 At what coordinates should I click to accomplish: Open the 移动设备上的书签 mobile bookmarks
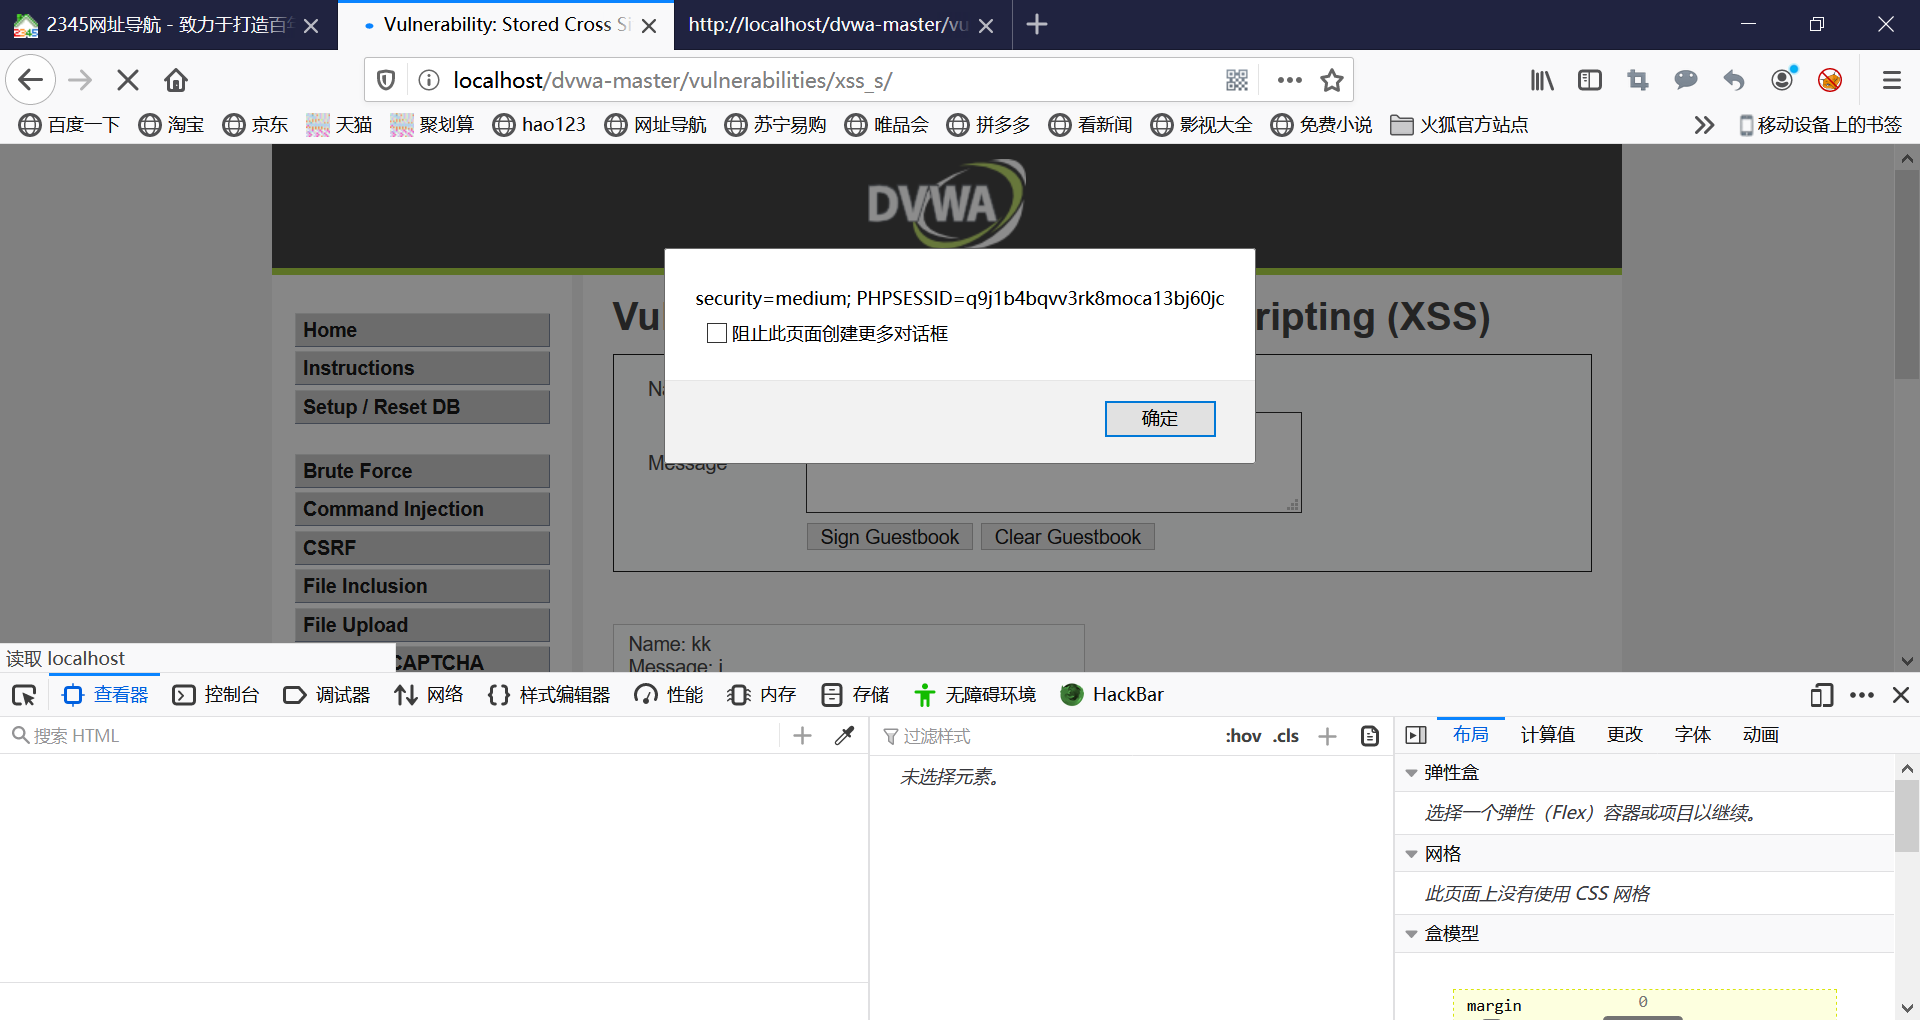point(1820,125)
